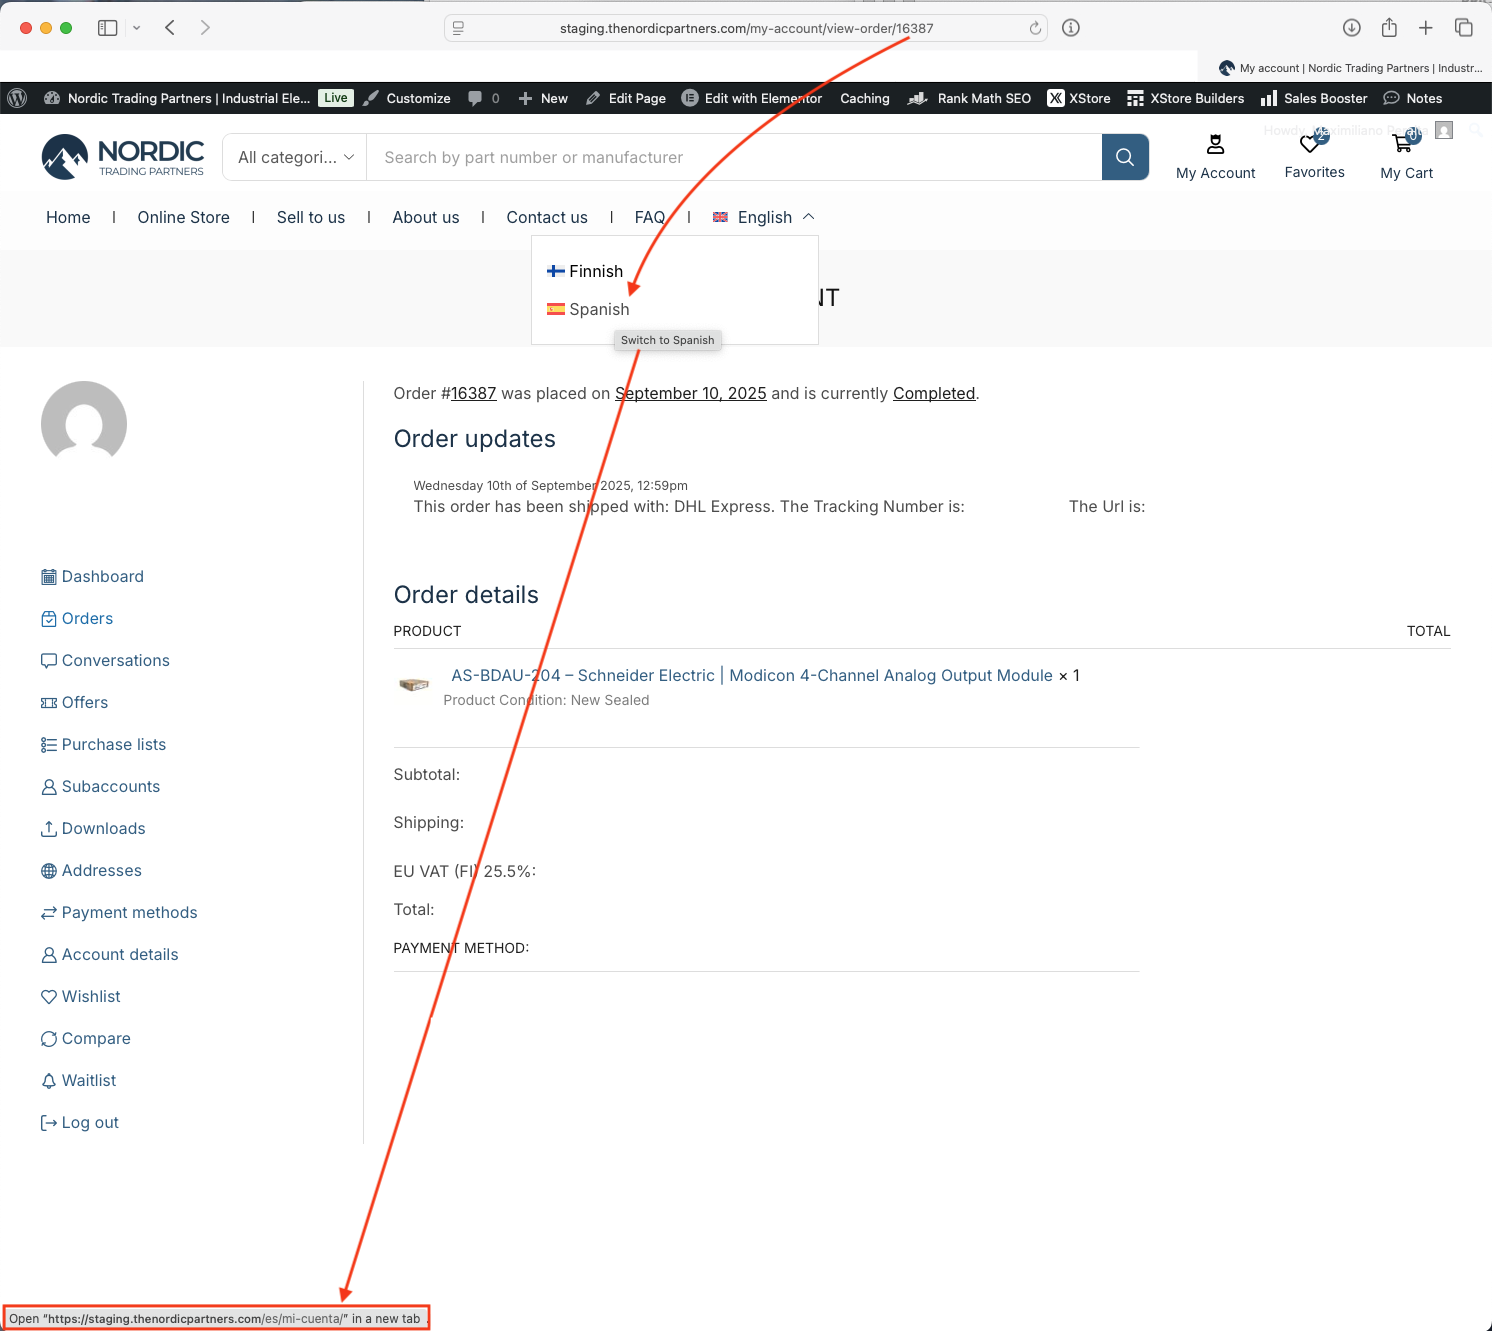Open the sidebar options chevron in Safari
This screenshot has width=1492, height=1331.
pyautogui.click(x=137, y=28)
